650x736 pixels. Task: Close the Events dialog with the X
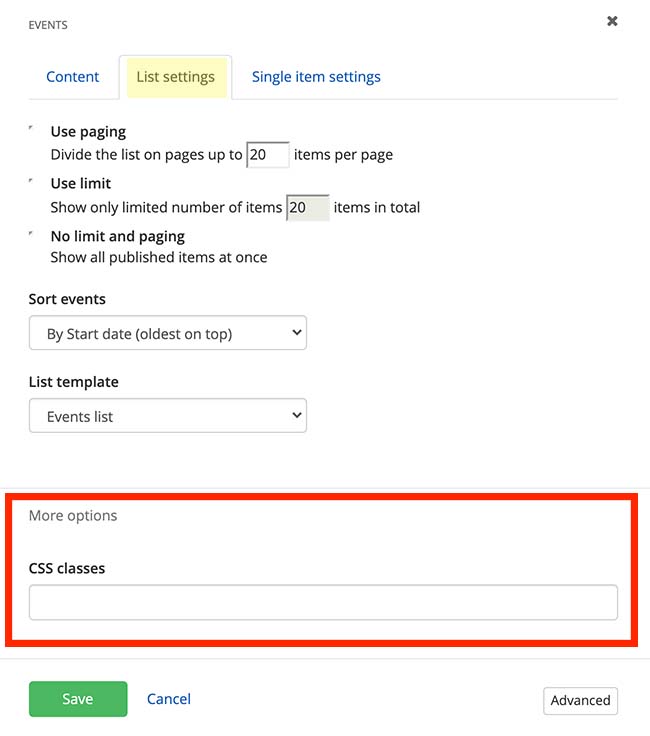point(612,21)
